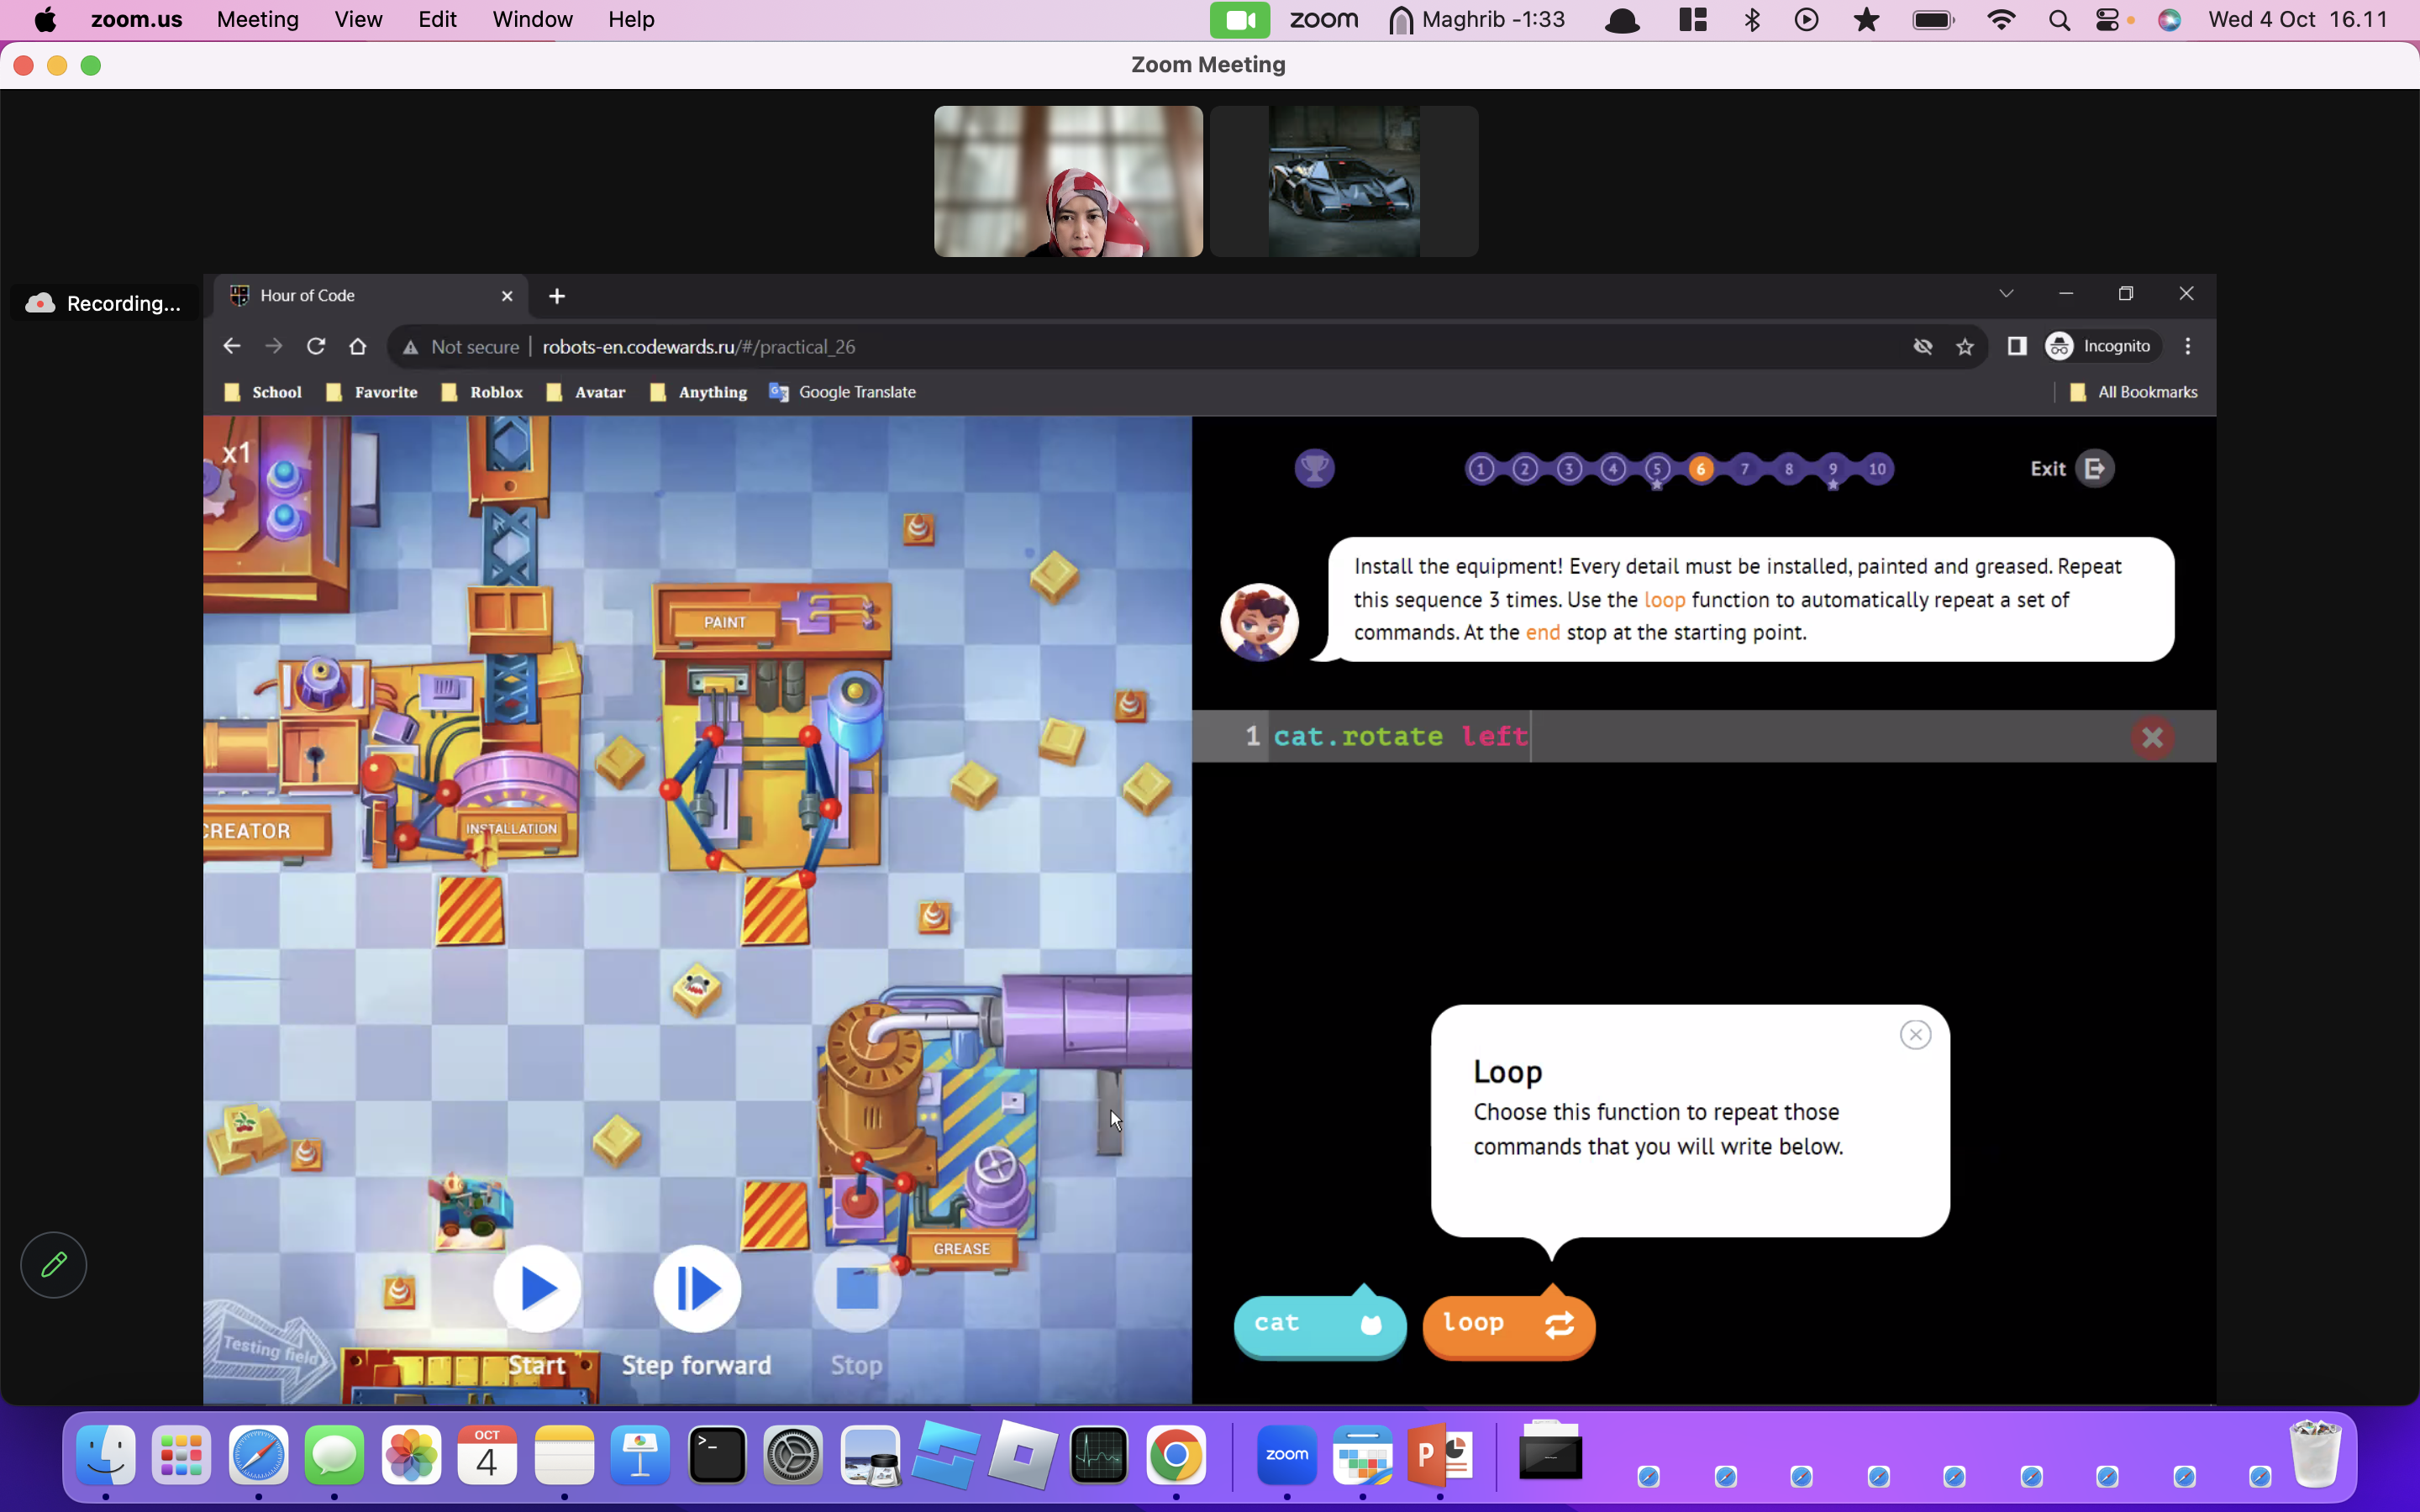The width and height of the screenshot is (2420, 1512).
Task: Click the trophy achievements icon
Action: [1314, 468]
